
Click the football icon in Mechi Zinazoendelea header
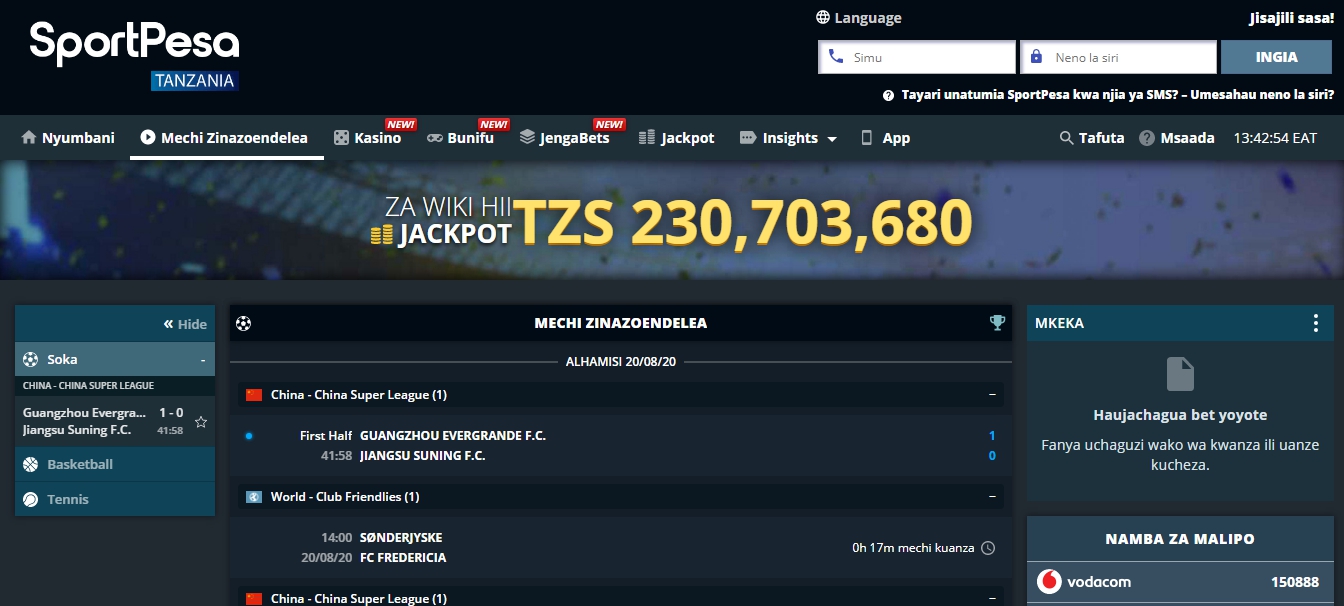(x=243, y=323)
